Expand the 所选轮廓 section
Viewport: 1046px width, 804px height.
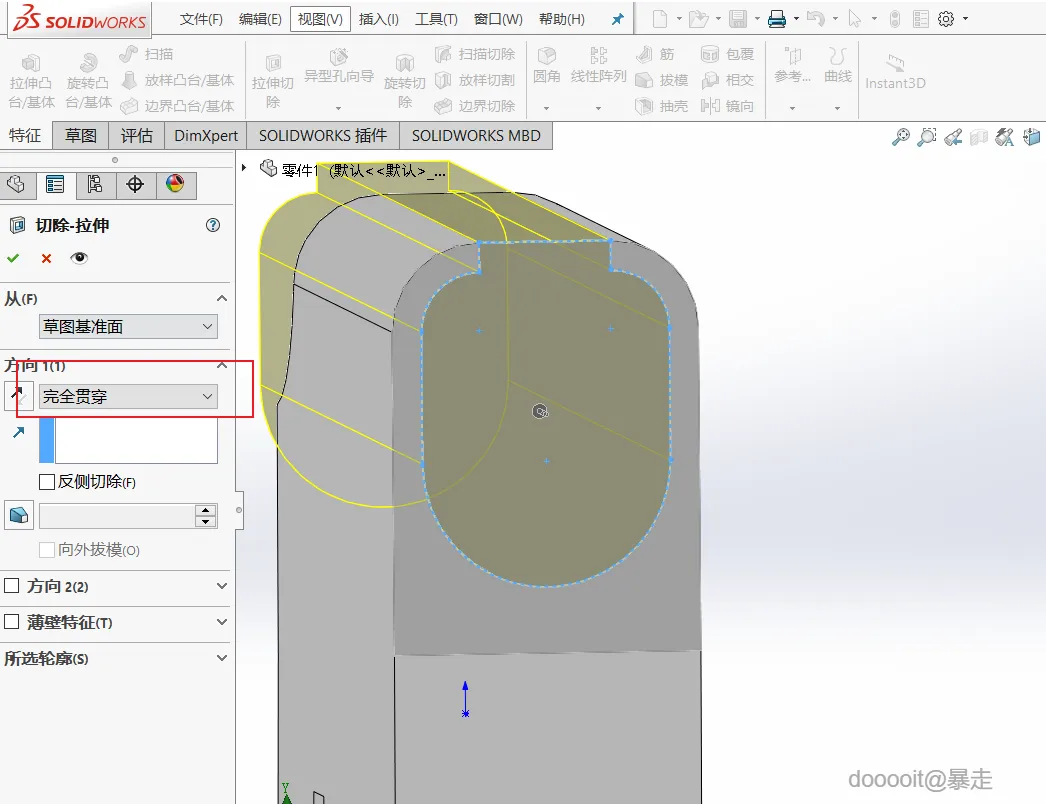click(x=221, y=658)
